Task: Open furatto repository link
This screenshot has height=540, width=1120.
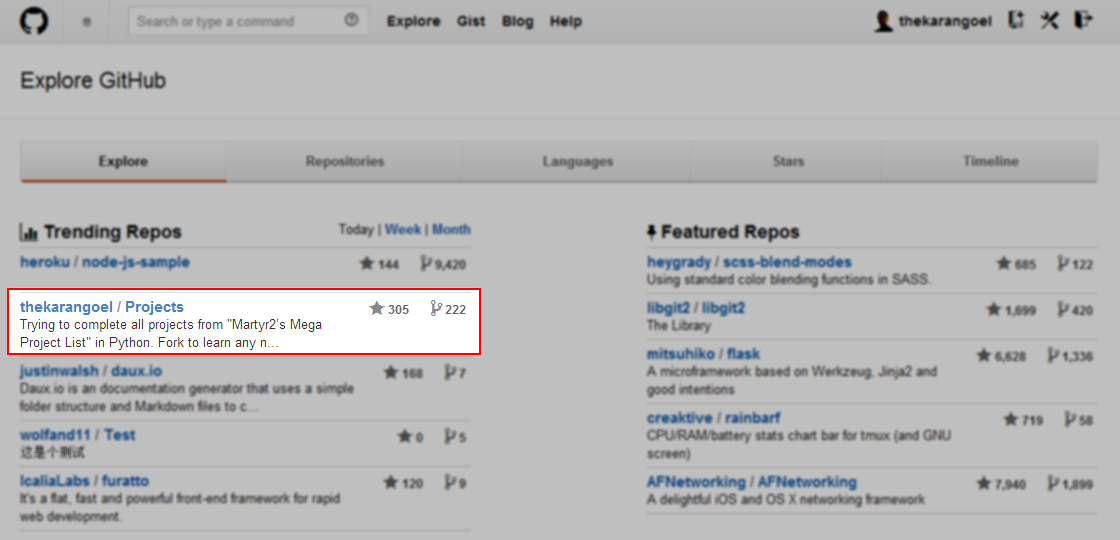Action: coord(126,481)
